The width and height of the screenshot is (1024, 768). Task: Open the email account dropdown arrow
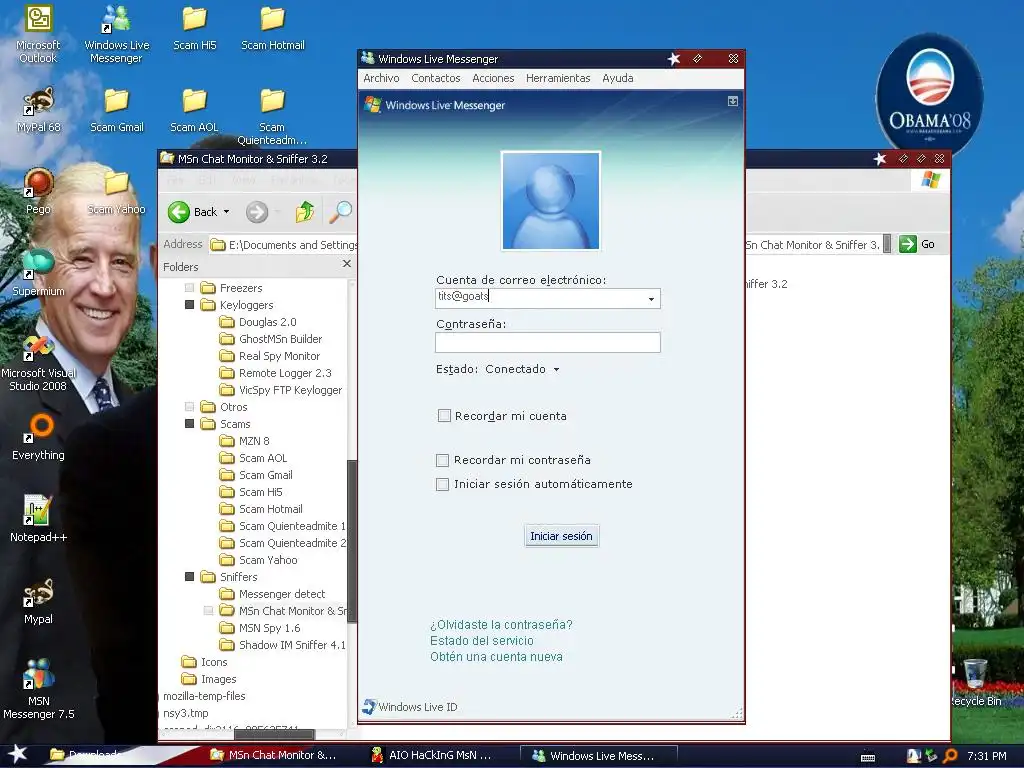(x=651, y=299)
